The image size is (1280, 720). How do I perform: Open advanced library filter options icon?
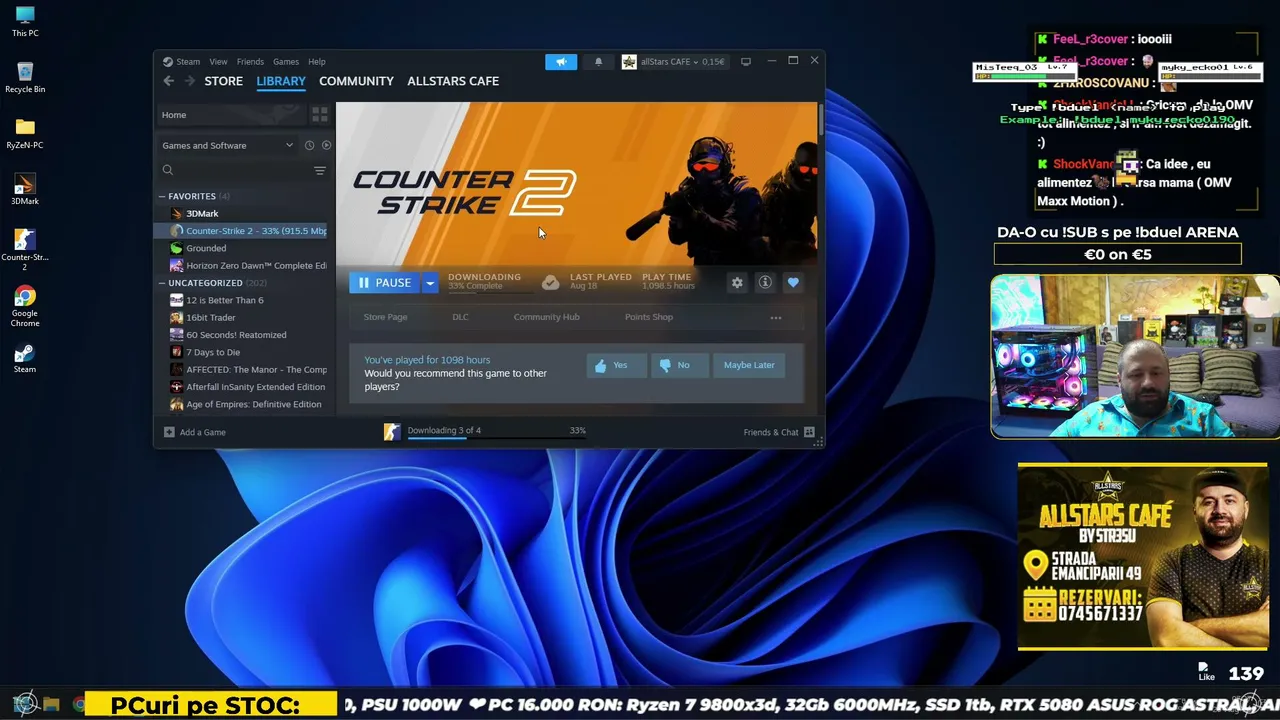[x=320, y=171]
